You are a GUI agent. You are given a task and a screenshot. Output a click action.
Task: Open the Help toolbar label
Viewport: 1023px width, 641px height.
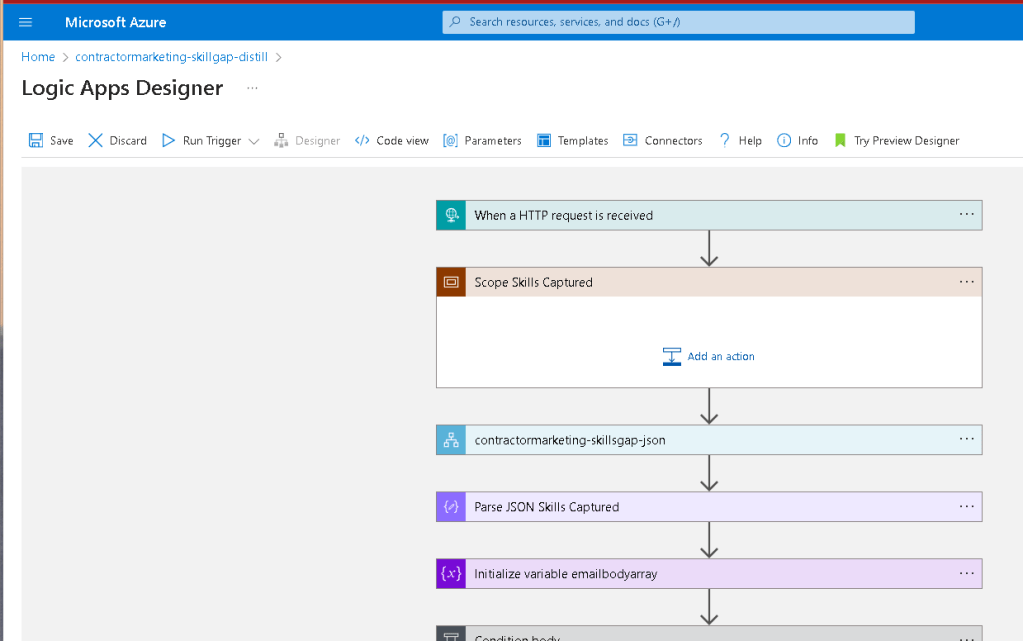(750, 140)
